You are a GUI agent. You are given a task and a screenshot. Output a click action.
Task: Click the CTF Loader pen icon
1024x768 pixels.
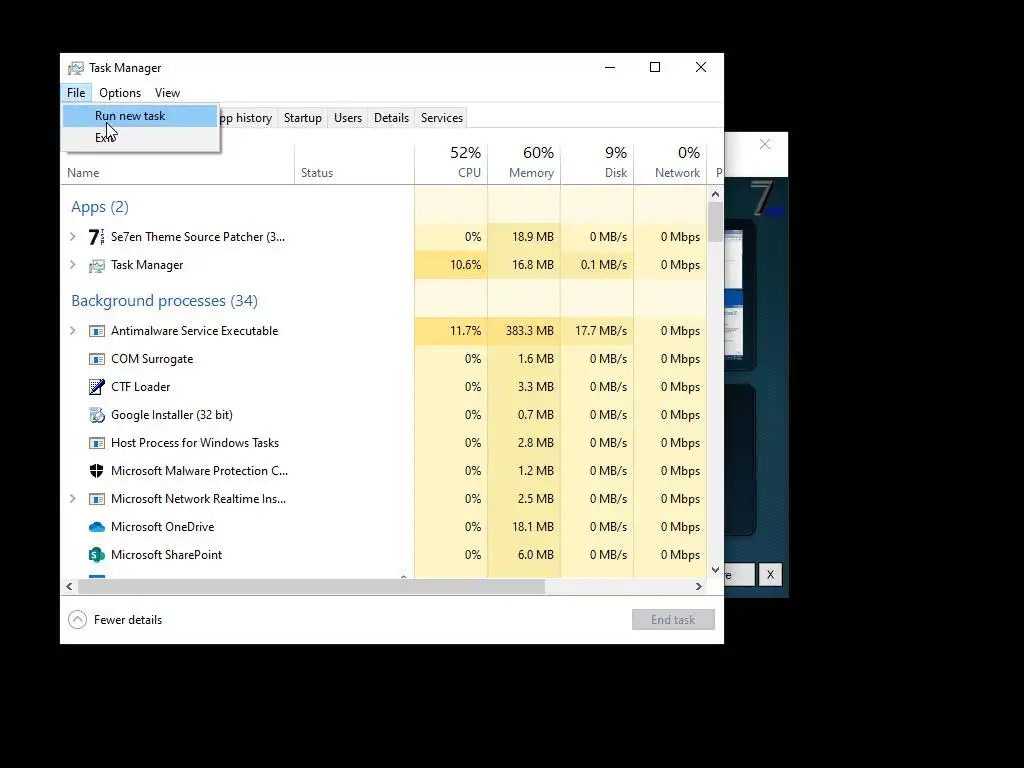[x=97, y=387]
